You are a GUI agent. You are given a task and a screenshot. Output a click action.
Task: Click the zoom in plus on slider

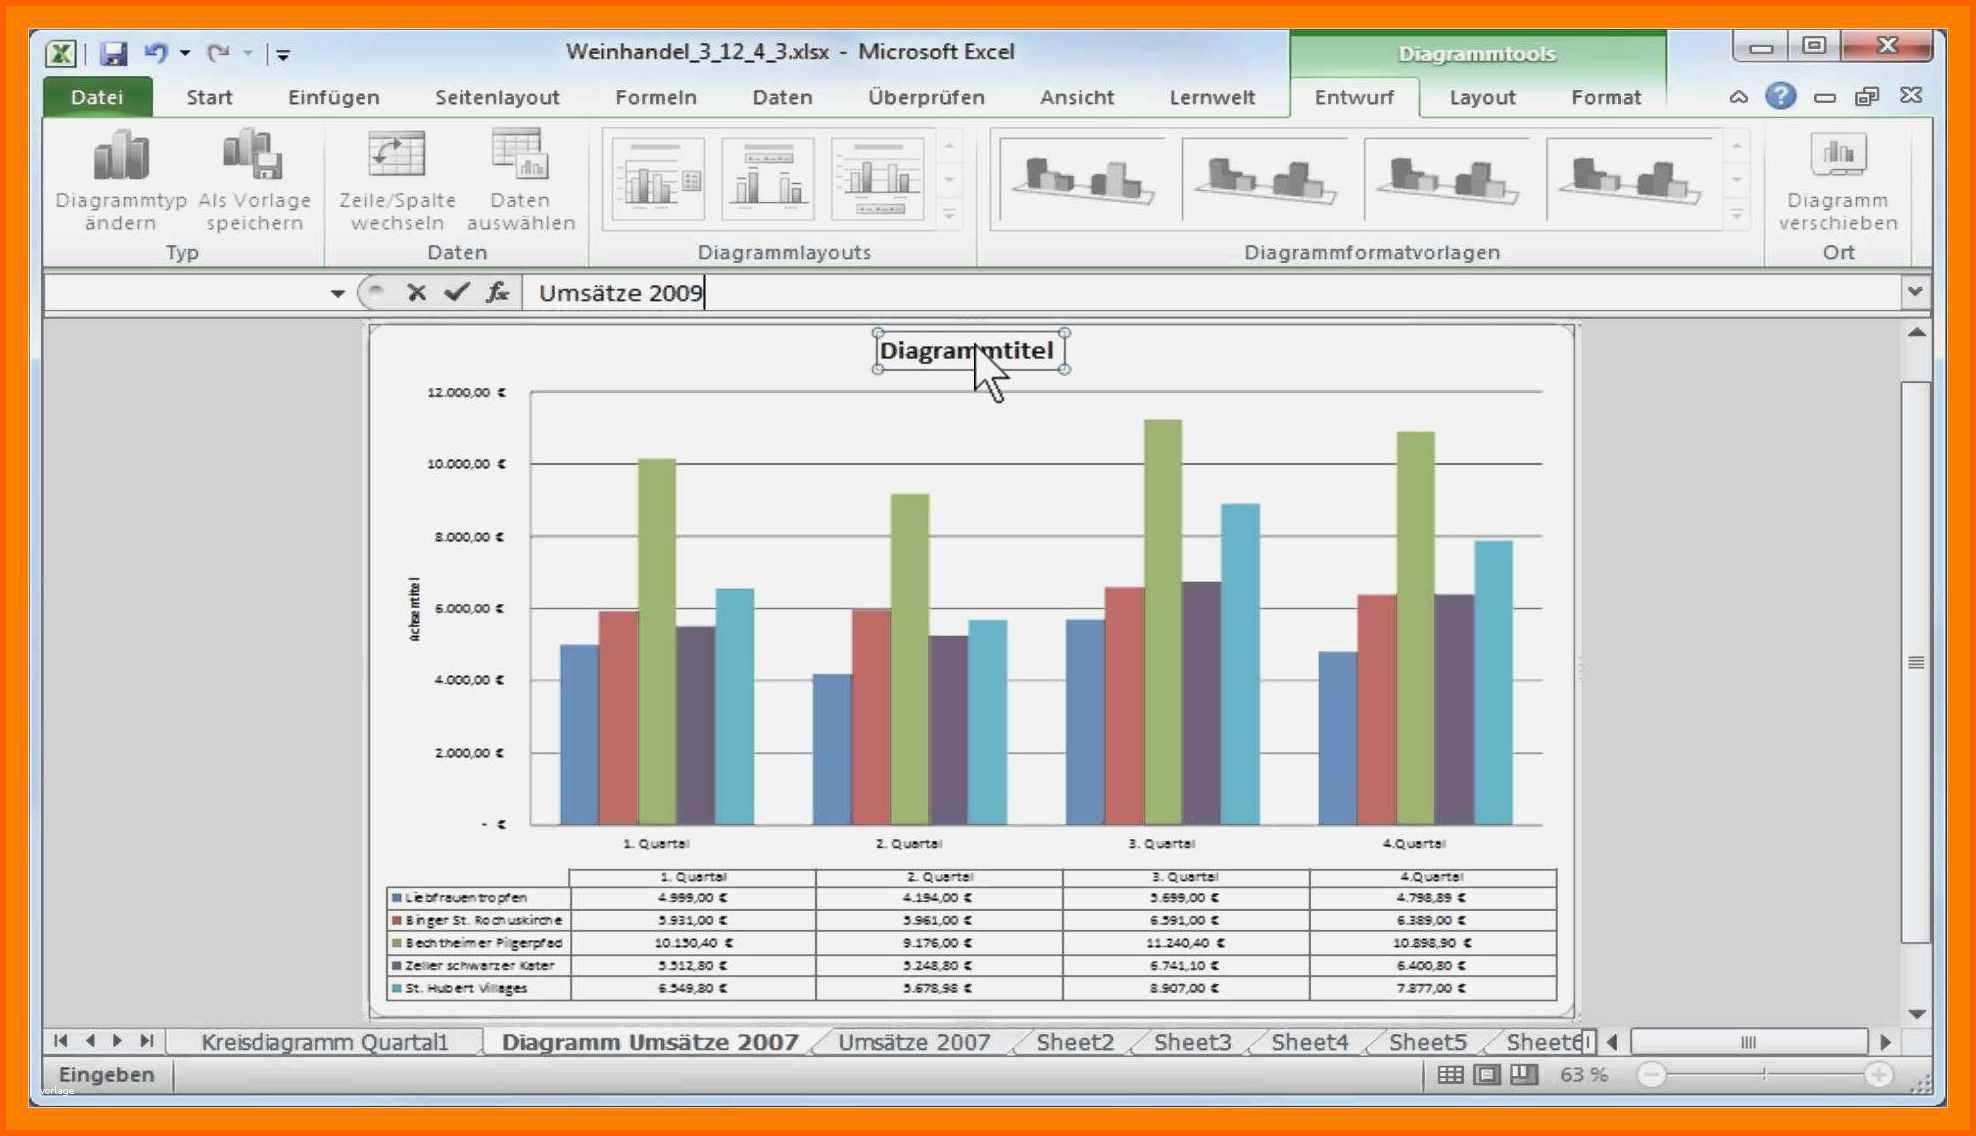pos(1878,1075)
